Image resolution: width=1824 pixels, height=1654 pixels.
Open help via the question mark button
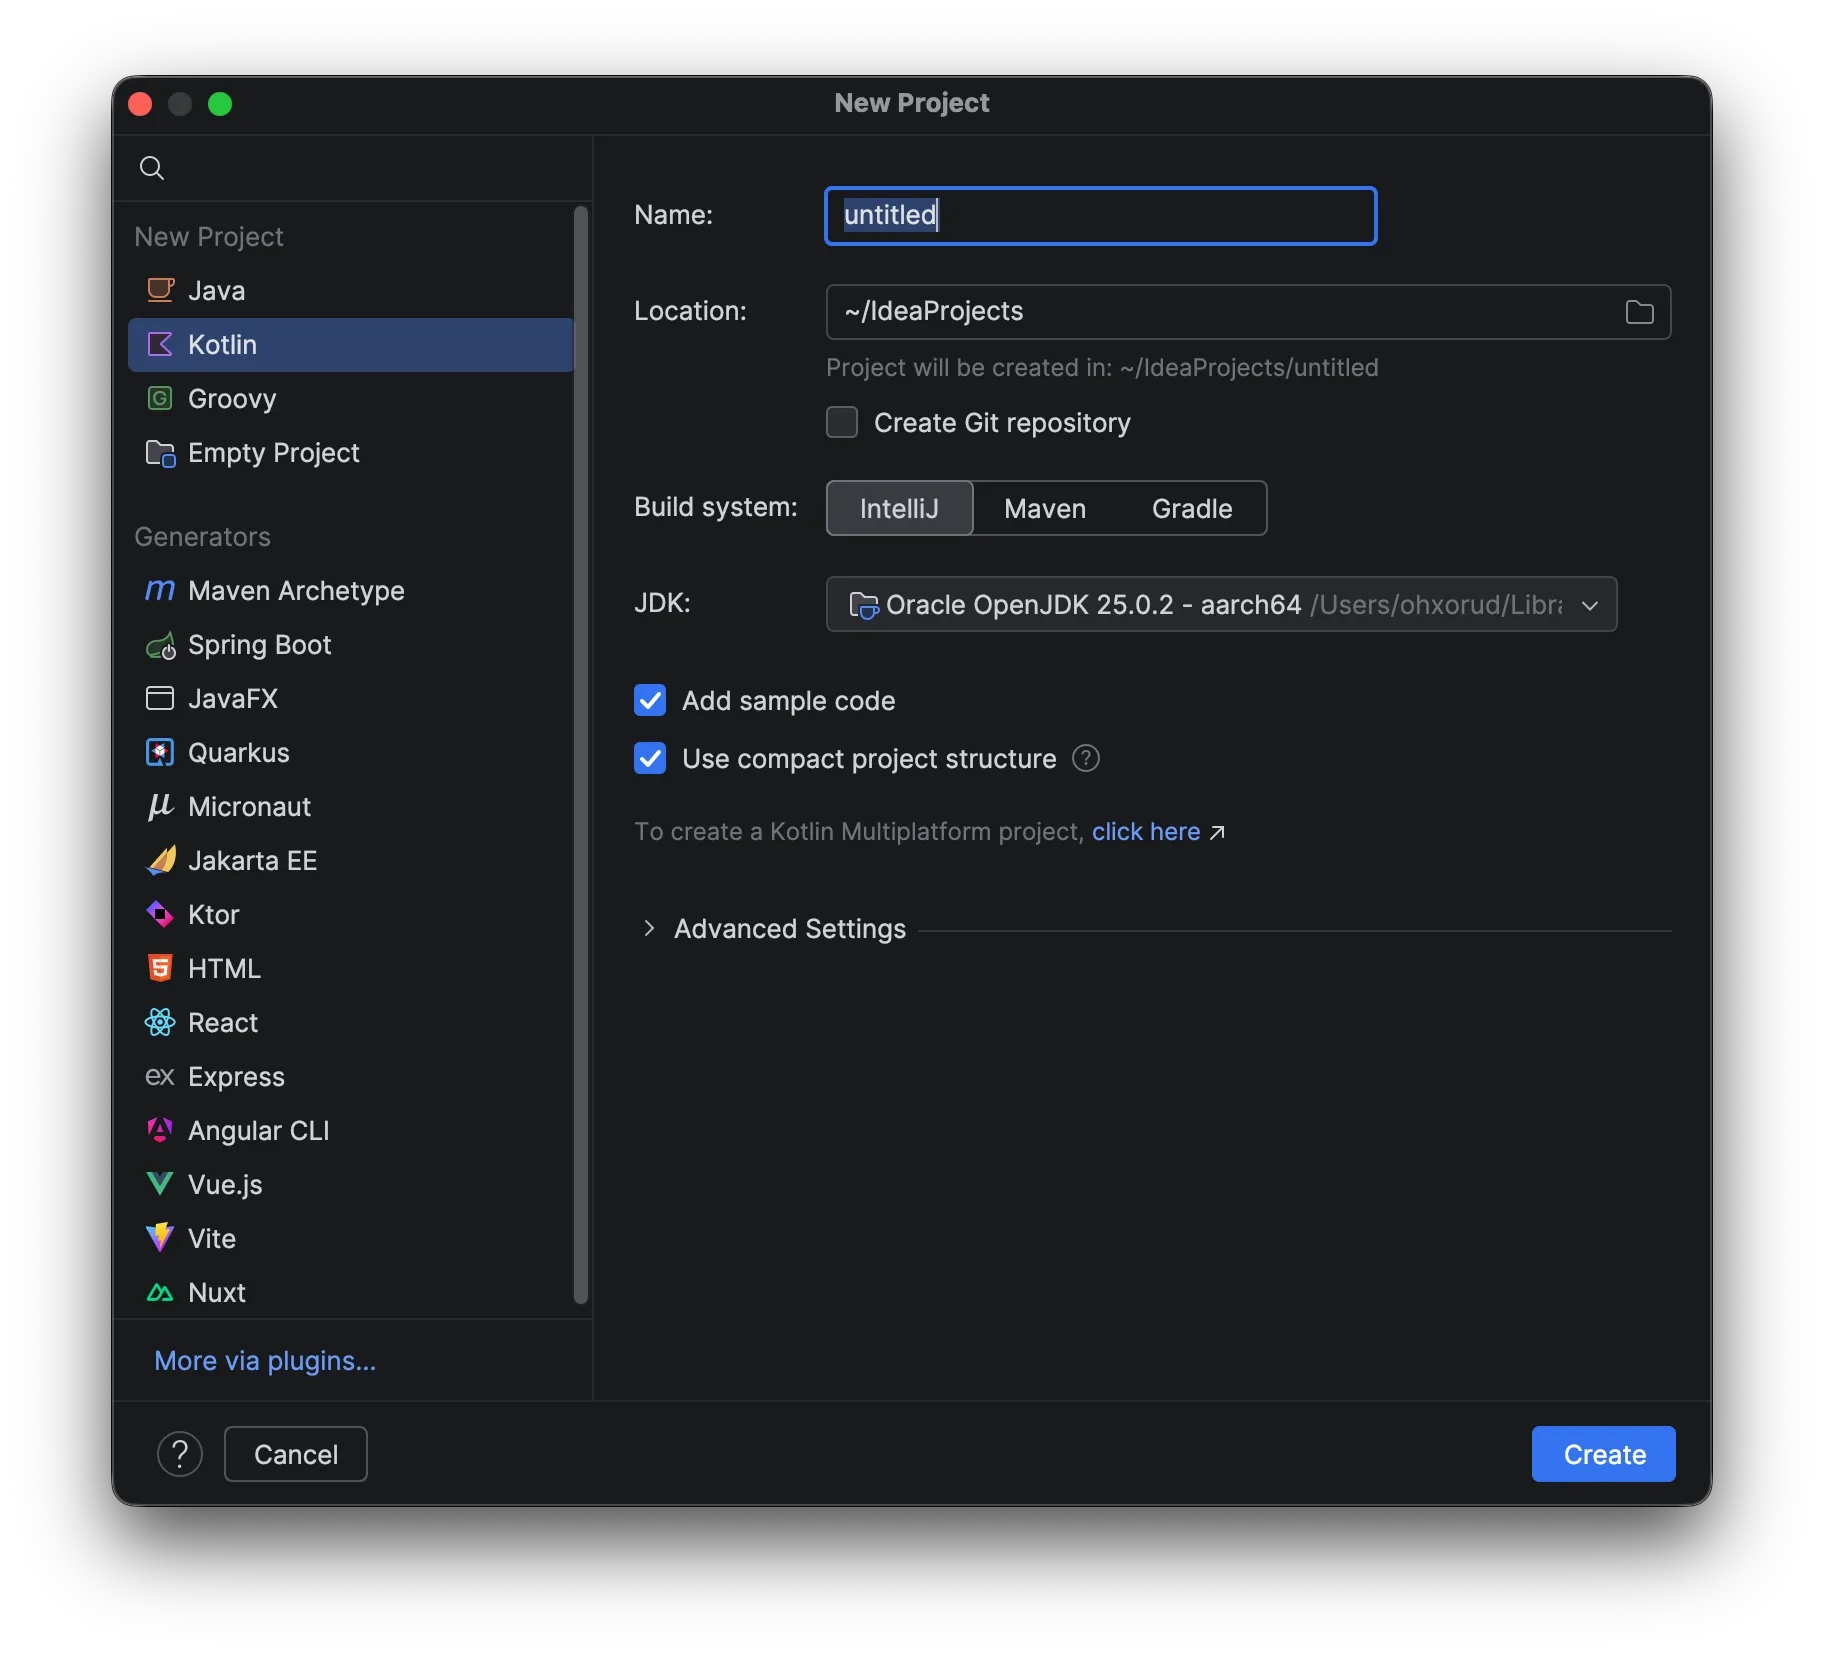click(x=180, y=1453)
